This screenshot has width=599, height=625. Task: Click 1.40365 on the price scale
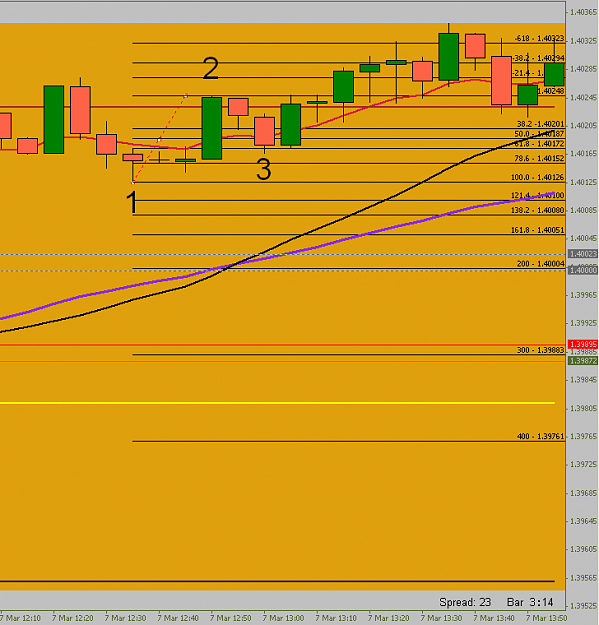tap(583, 12)
